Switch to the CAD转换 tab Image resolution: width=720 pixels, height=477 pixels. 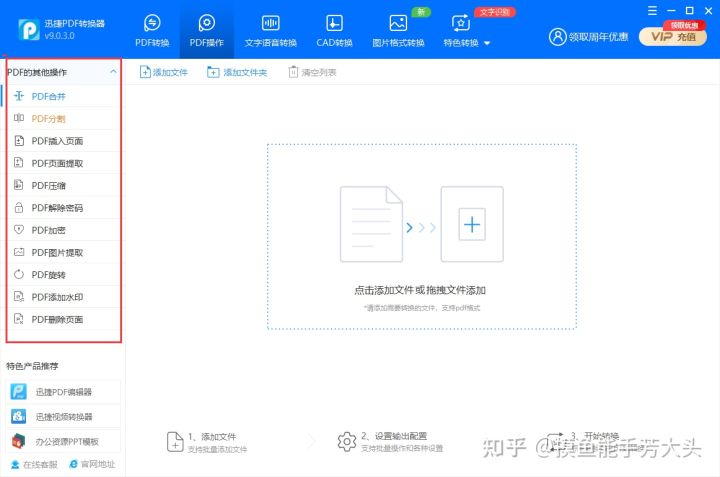(334, 31)
